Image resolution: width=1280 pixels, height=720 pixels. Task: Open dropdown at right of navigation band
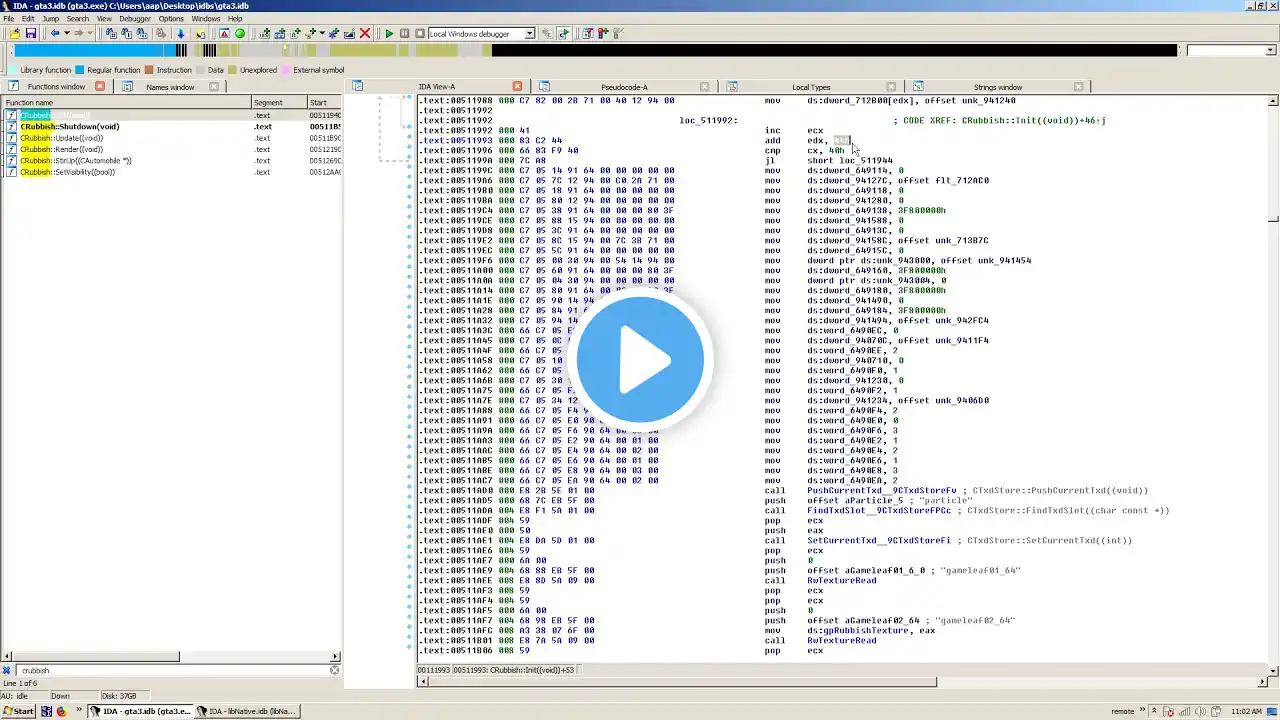1230,50
